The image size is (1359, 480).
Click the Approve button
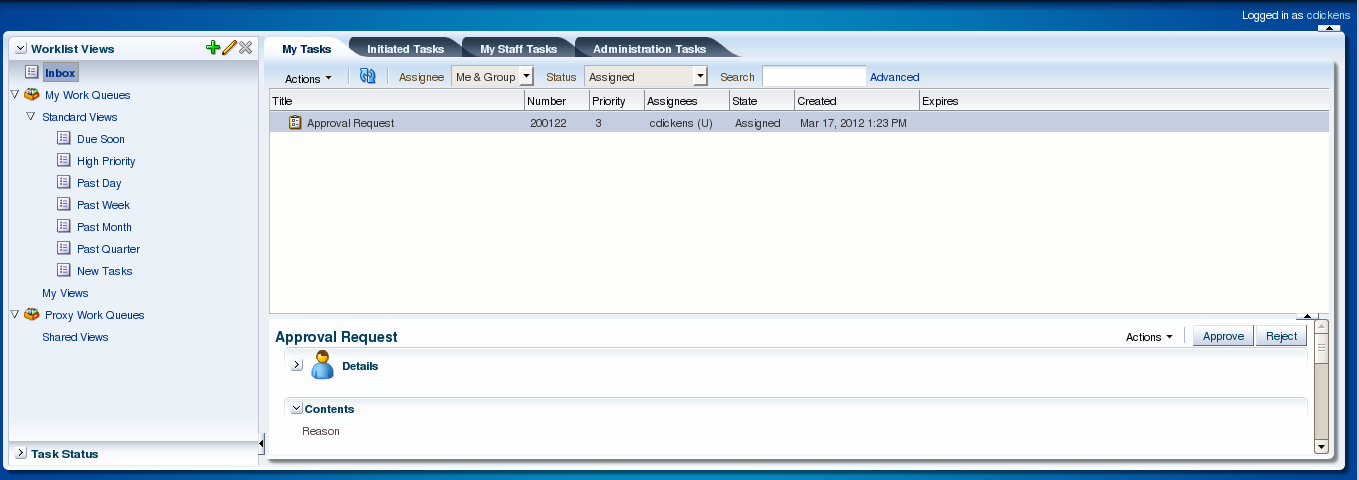(1223, 336)
